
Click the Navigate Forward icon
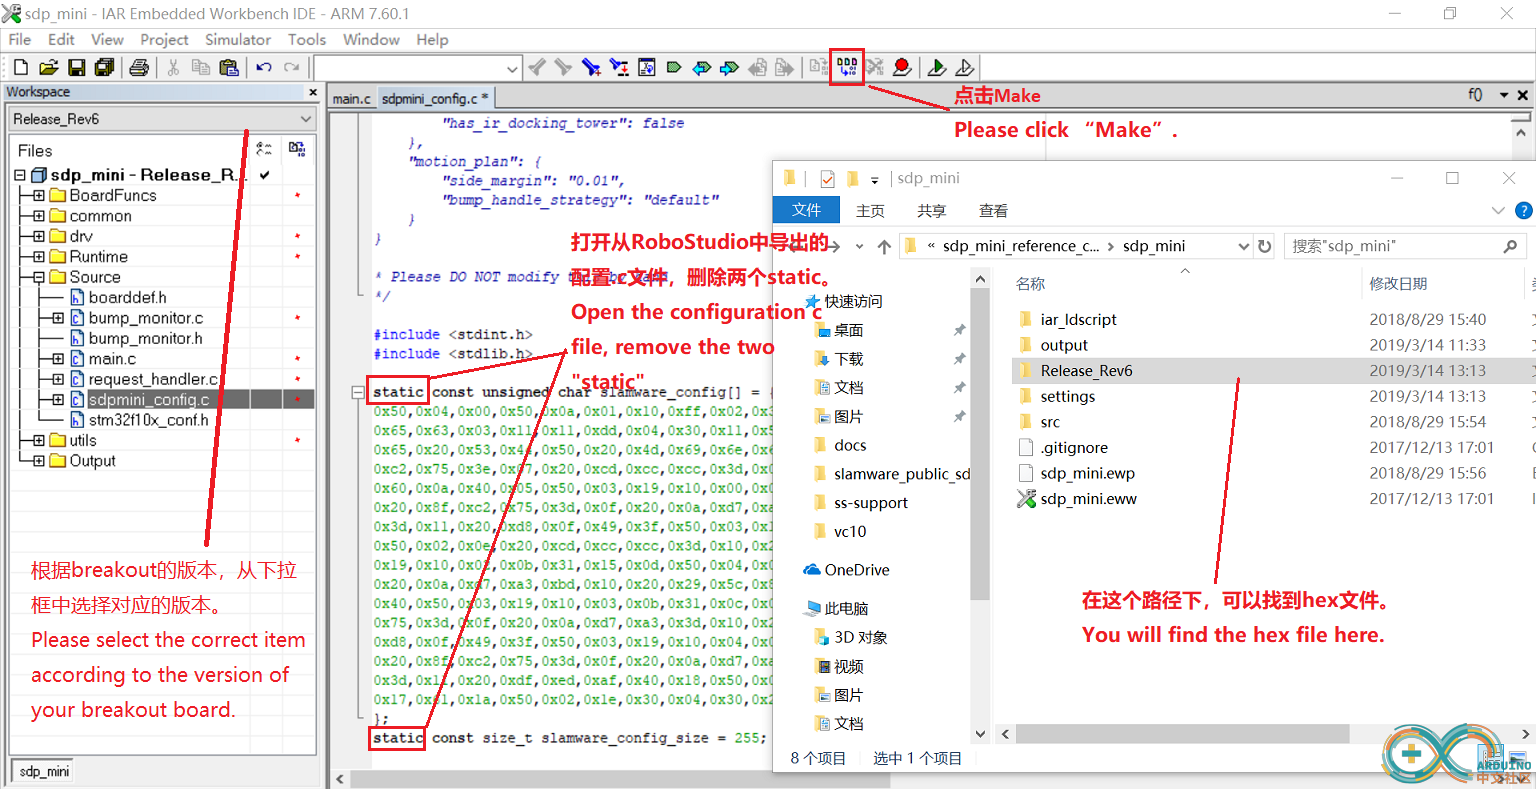pos(785,68)
